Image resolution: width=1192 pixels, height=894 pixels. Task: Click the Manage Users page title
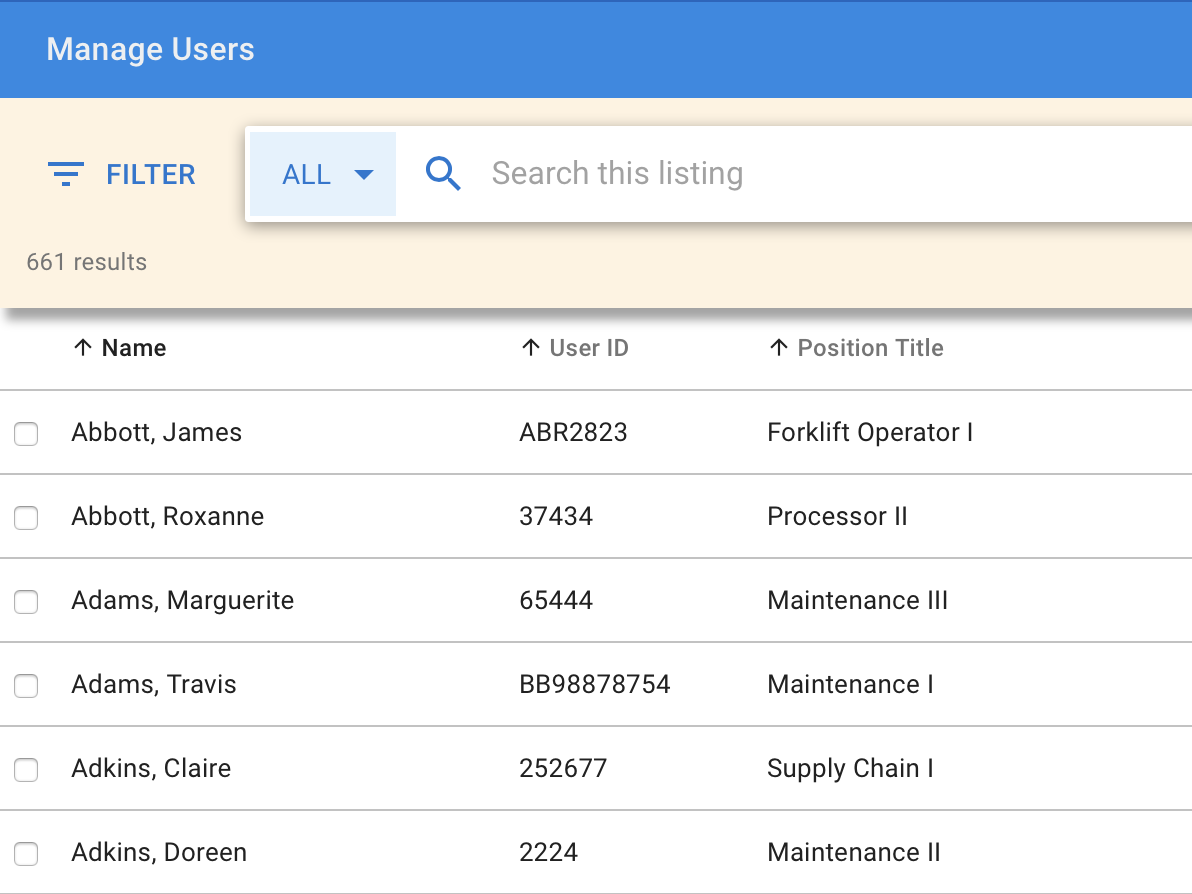[x=151, y=49]
